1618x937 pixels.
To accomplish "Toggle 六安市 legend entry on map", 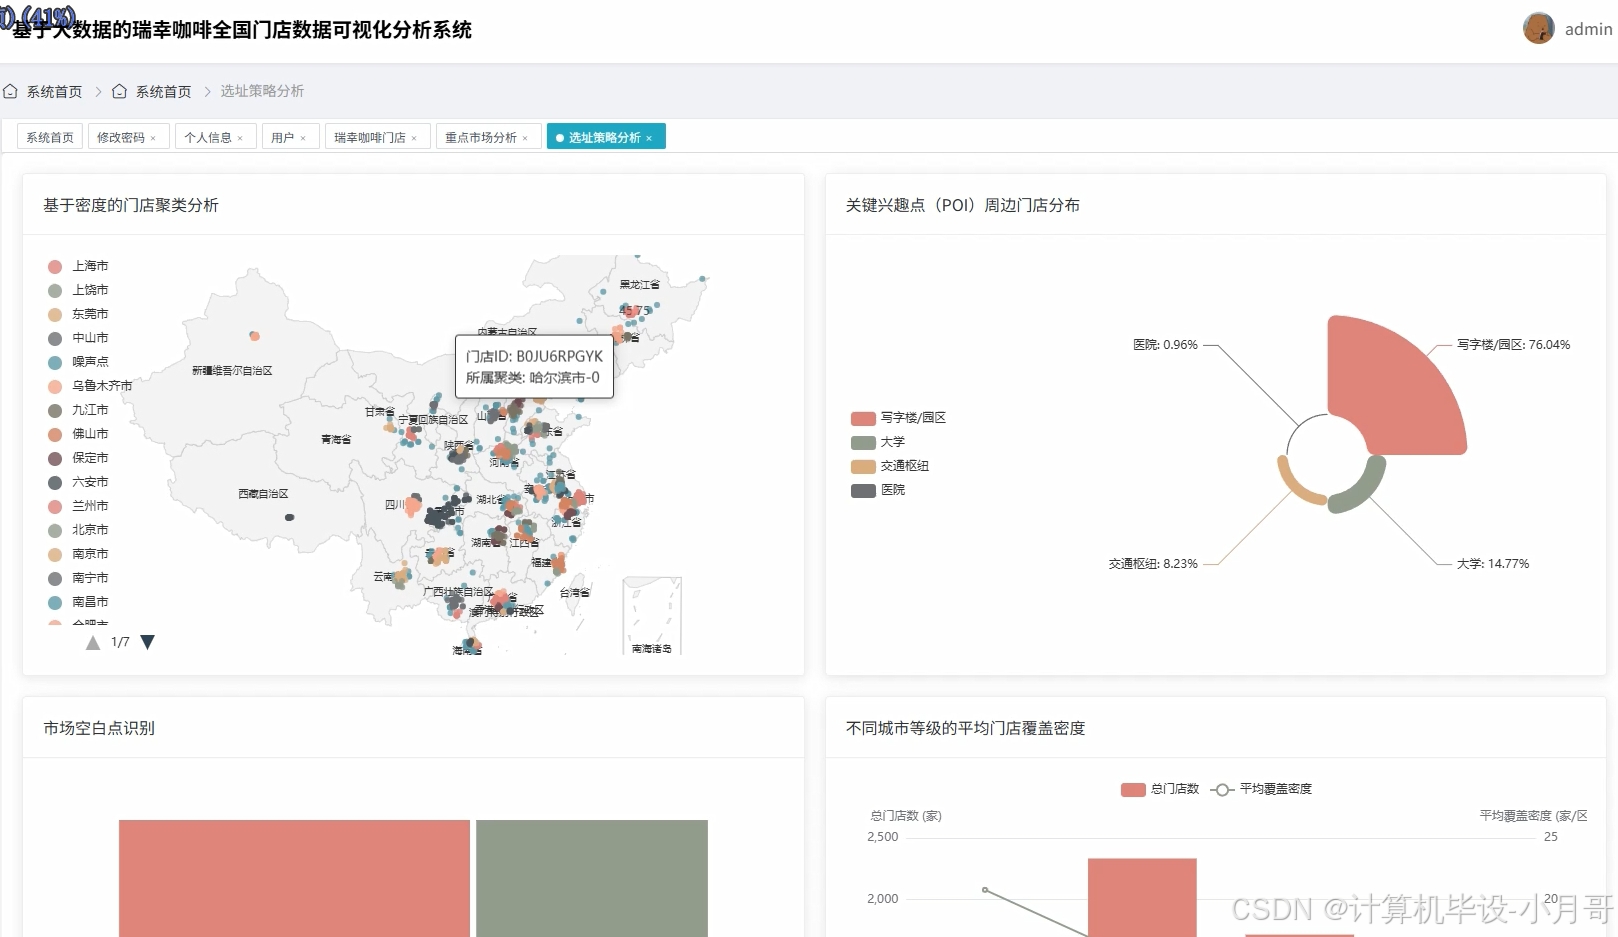I will 78,482.
